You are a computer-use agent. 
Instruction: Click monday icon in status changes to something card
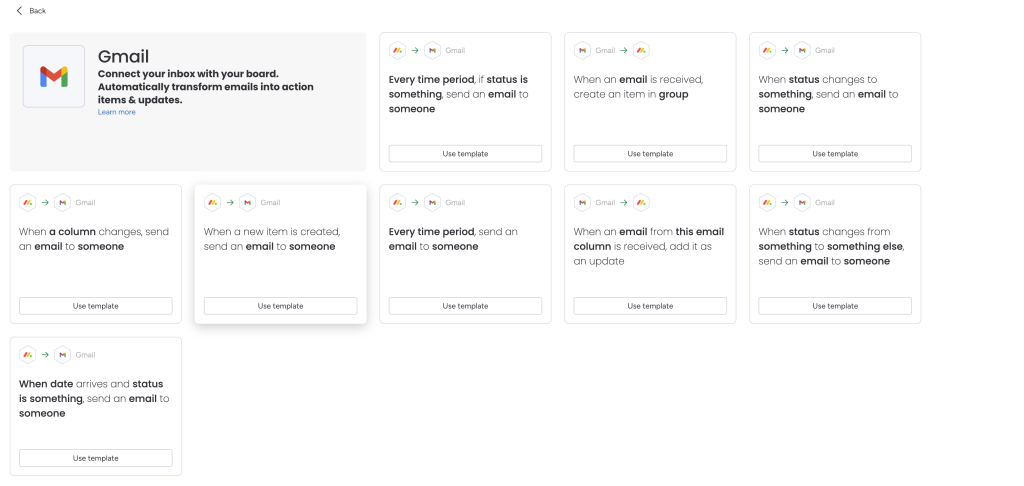click(x=767, y=50)
